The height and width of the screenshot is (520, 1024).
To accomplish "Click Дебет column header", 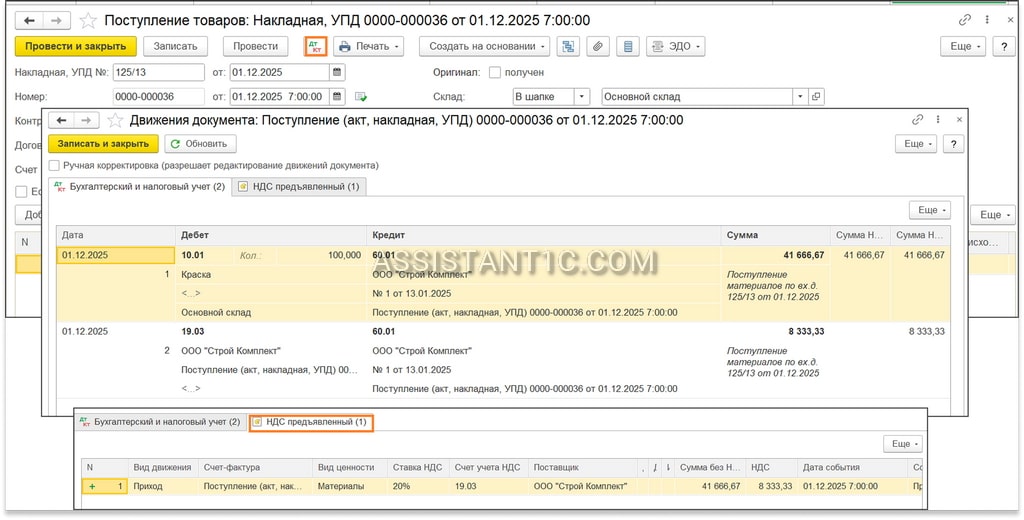I will pyautogui.click(x=271, y=235).
